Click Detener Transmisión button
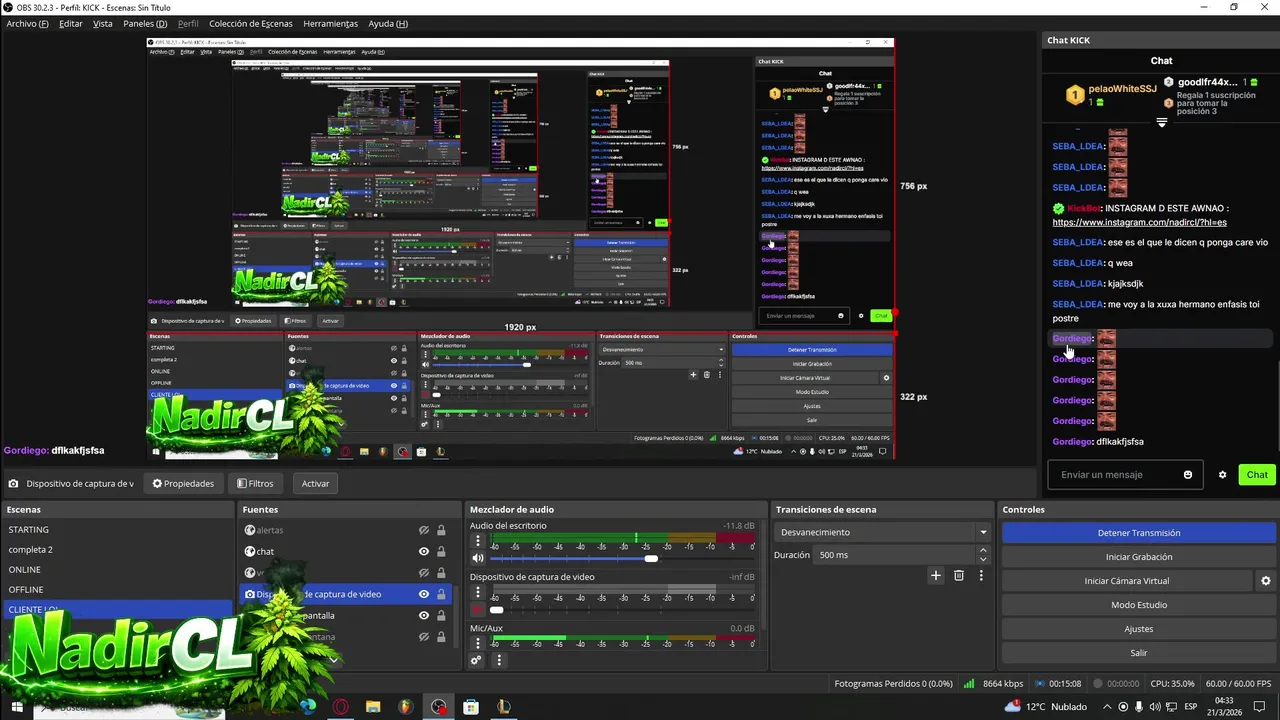Screen dimensions: 1280x720 [x=1139, y=533]
